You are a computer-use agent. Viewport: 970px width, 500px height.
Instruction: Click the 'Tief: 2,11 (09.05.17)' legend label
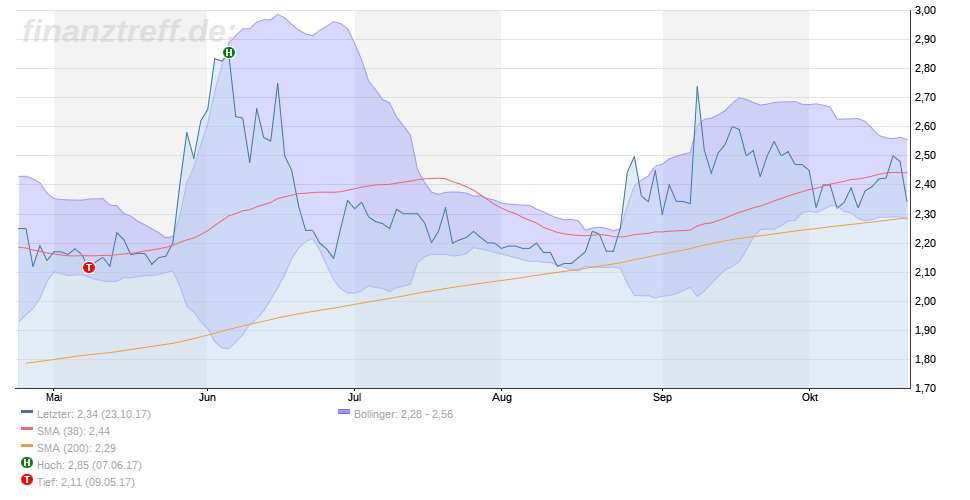pyautogui.click(x=86, y=481)
